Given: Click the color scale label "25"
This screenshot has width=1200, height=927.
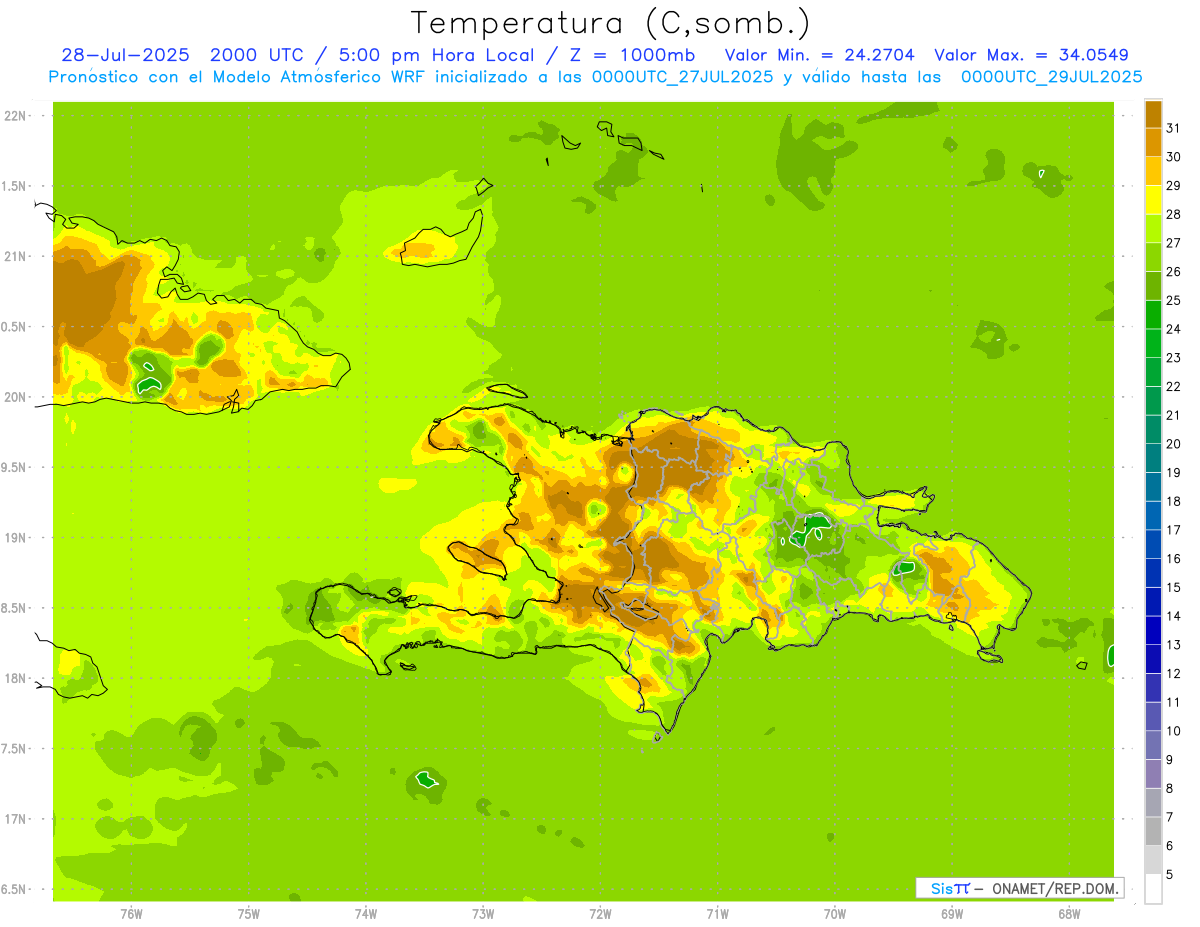Looking at the screenshot, I should (x=1173, y=300).
